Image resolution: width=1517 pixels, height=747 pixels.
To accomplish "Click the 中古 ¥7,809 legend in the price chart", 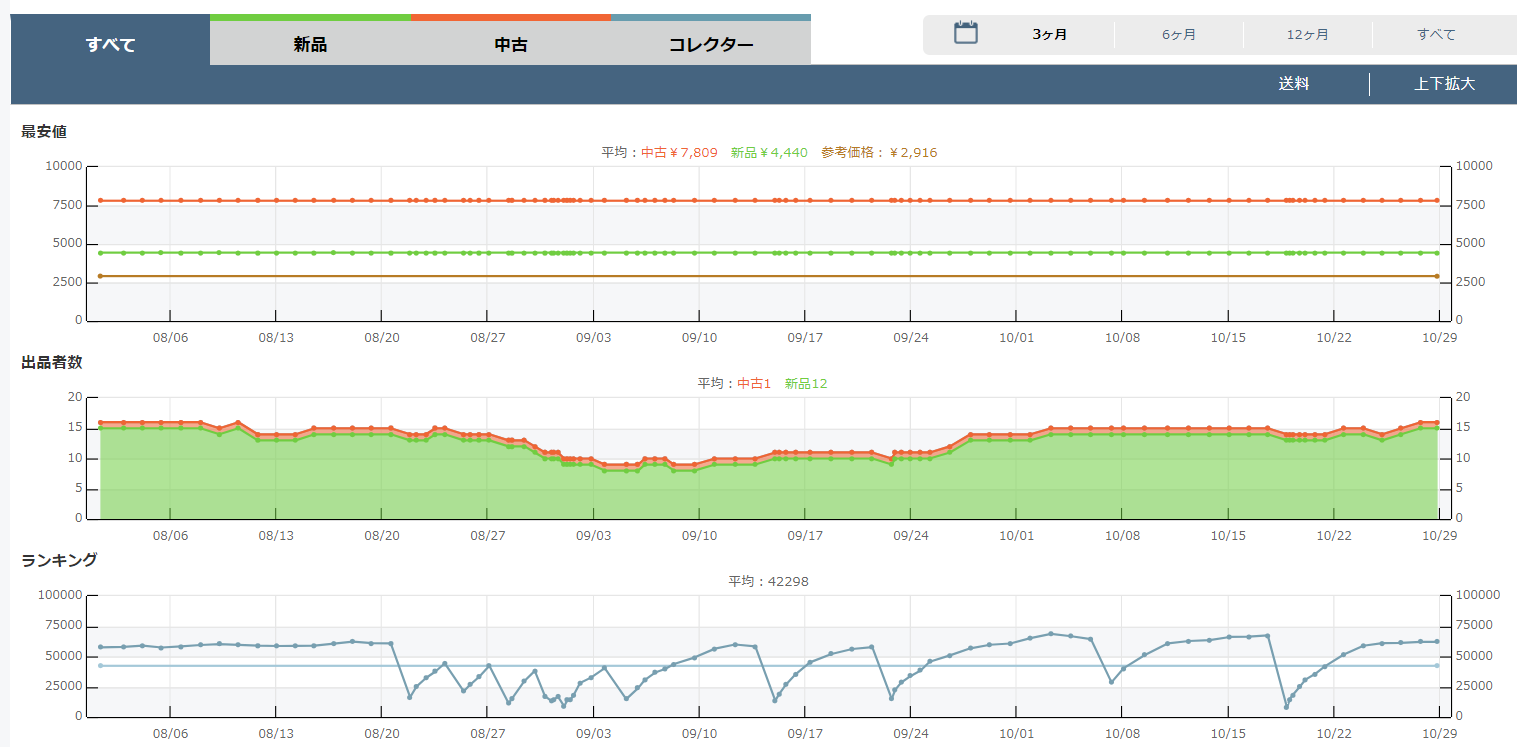I will tap(679, 153).
